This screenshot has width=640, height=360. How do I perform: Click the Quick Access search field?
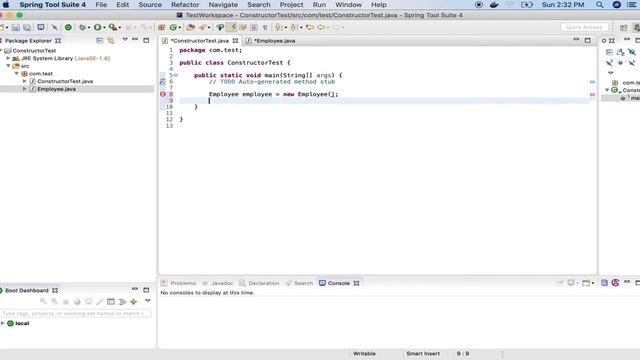coord(584,27)
